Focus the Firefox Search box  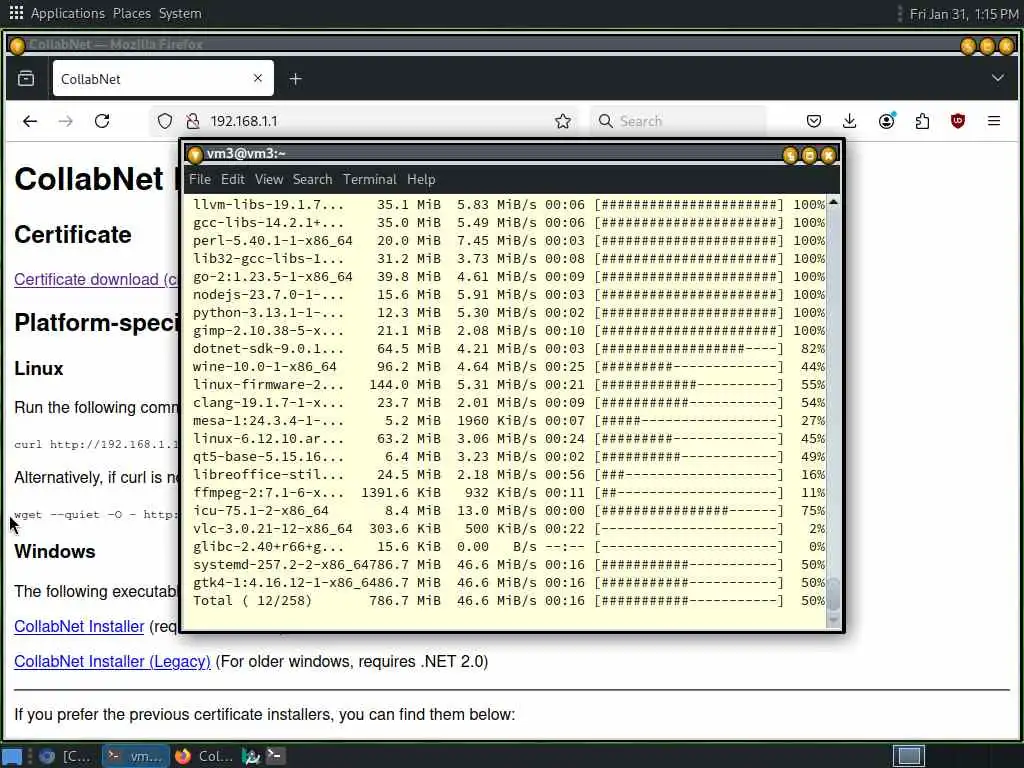(x=679, y=121)
